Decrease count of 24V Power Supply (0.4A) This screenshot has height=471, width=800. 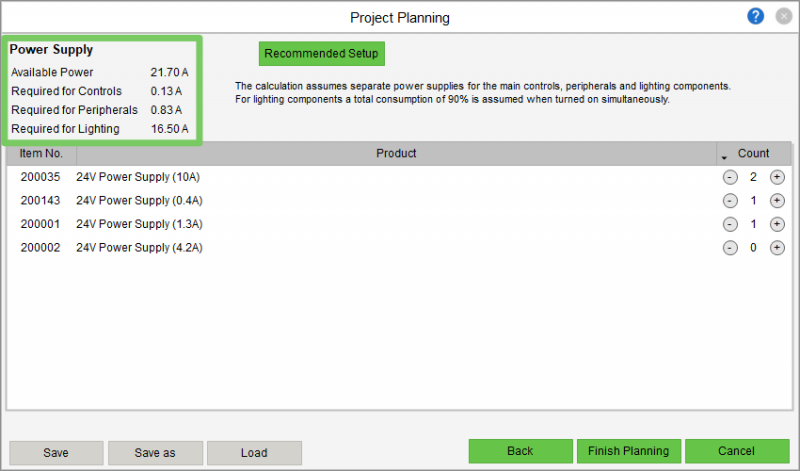click(730, 201)
